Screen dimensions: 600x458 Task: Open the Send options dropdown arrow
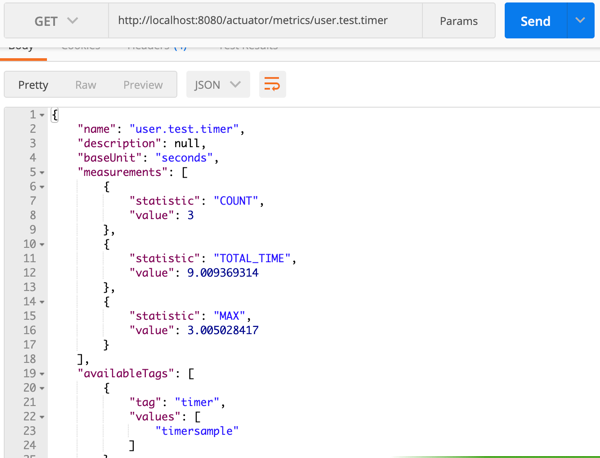click(x=580, y=21)
